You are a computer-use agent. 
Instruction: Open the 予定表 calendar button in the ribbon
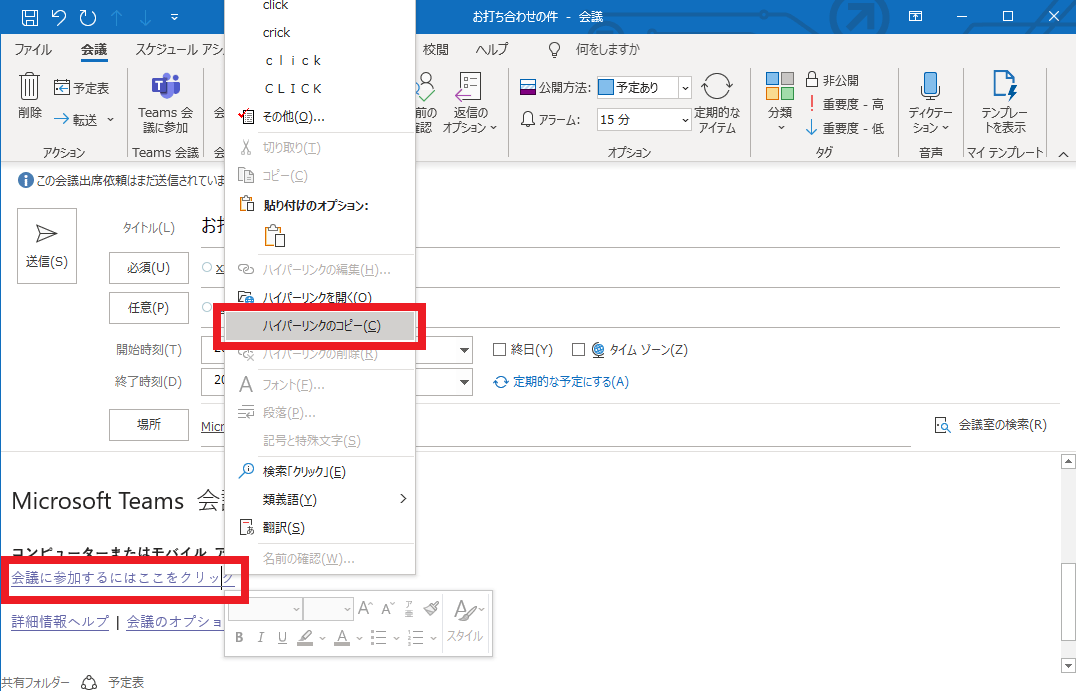tap(82, 88)
